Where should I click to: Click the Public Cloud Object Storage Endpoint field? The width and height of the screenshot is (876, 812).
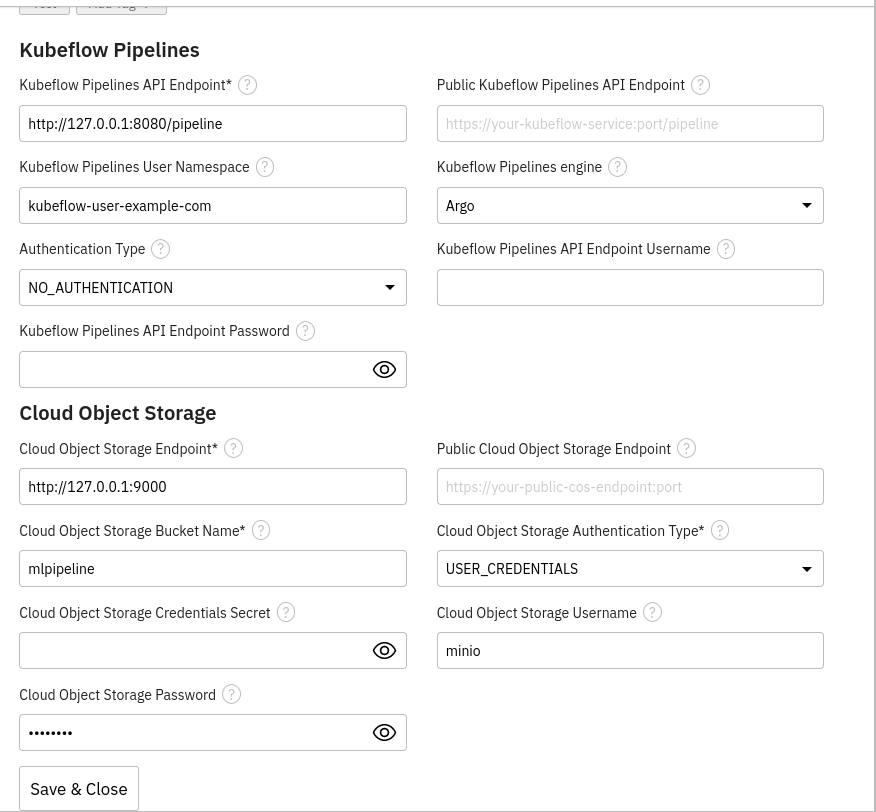[630, 487]
